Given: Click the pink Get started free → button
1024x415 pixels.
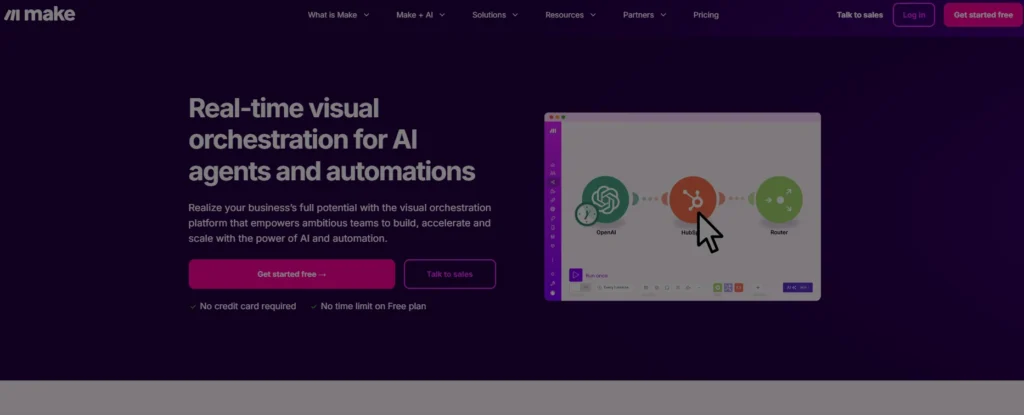Looking at the screenshot, I should coord(292,274).
